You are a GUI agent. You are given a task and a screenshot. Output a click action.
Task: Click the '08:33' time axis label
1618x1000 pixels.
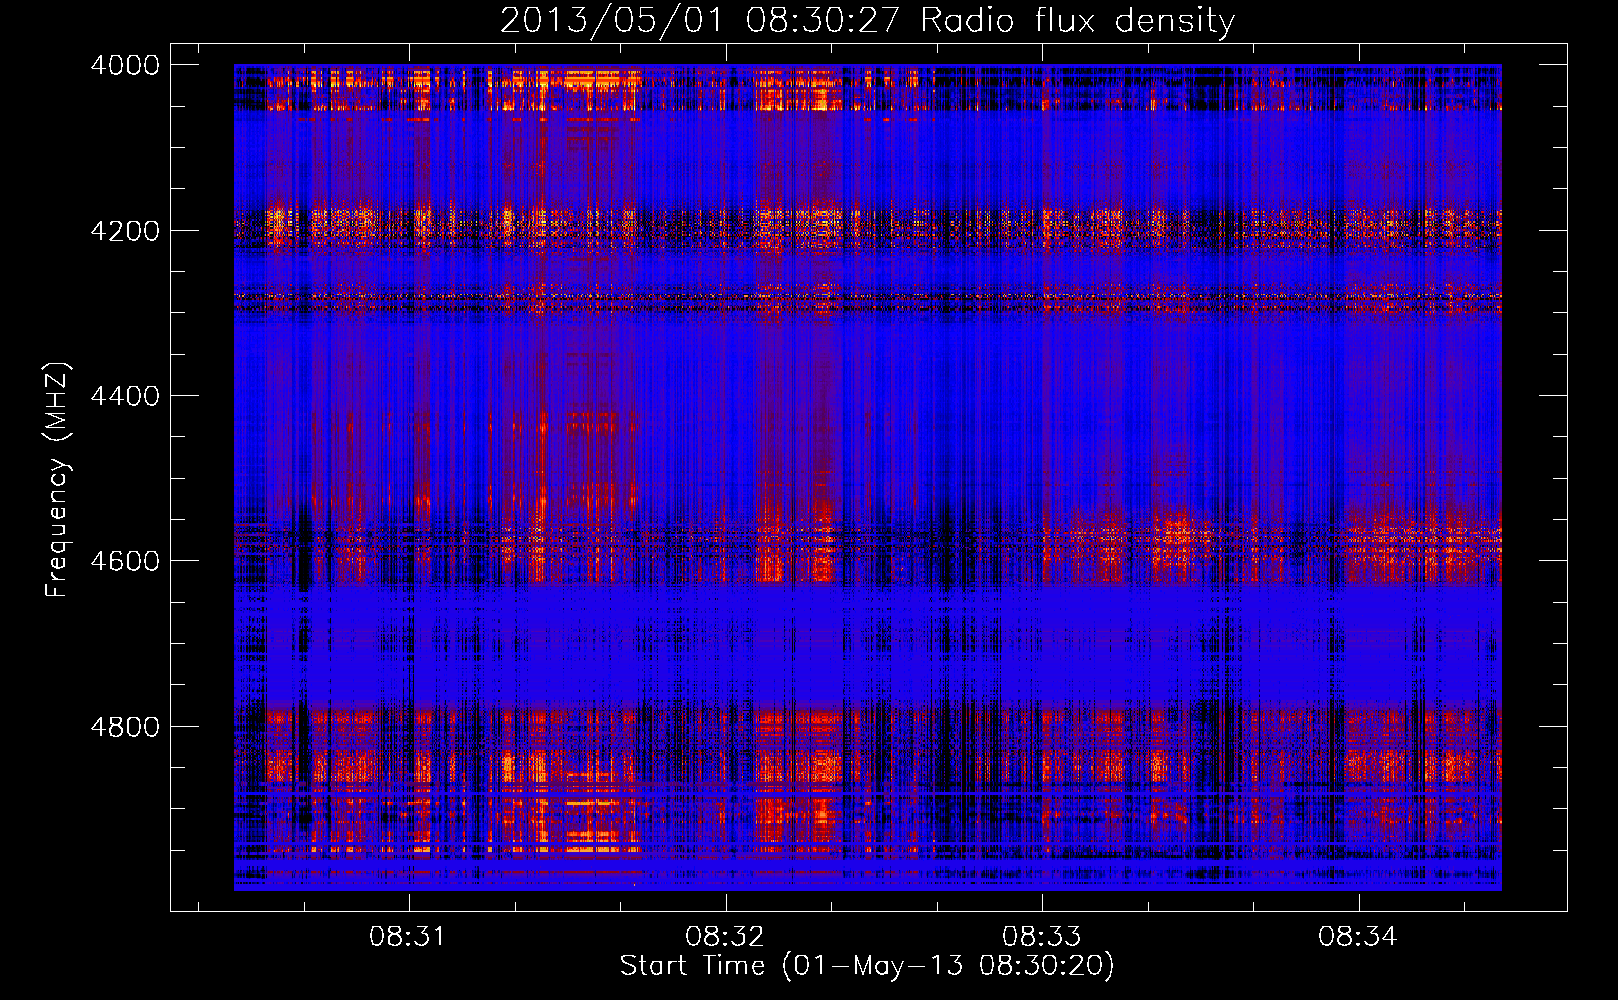(x=1041, y=937)
